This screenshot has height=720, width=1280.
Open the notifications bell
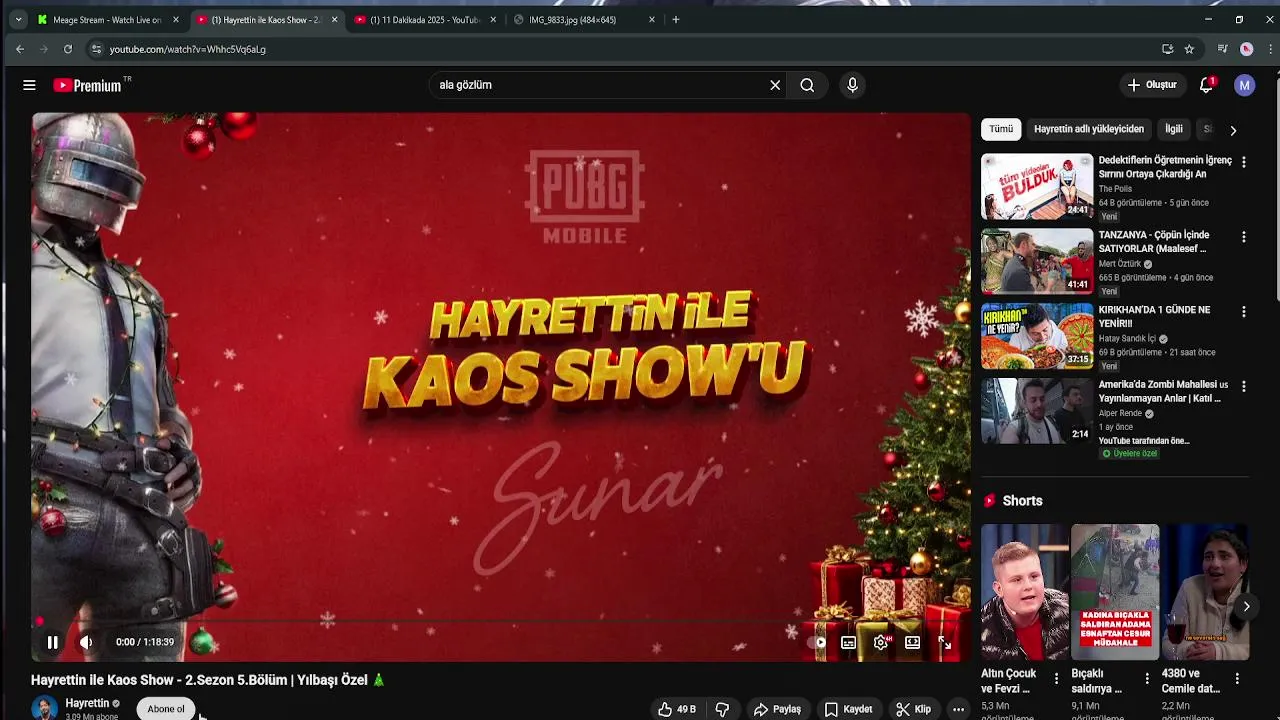point(1206,85)
